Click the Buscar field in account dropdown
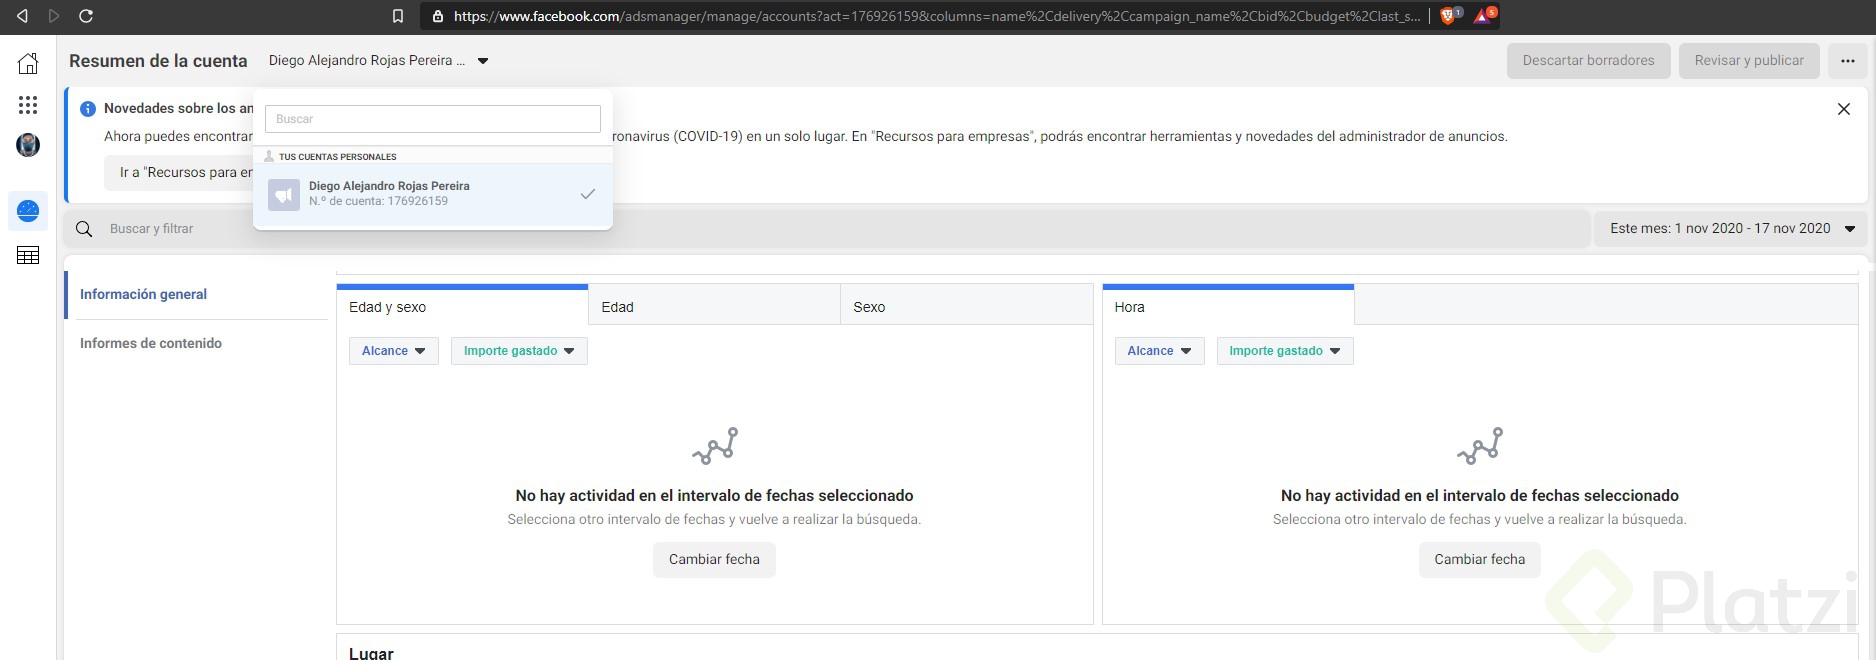Image resolution: width=1876 pixels, height=660 pixels. [x=433, y=119]
